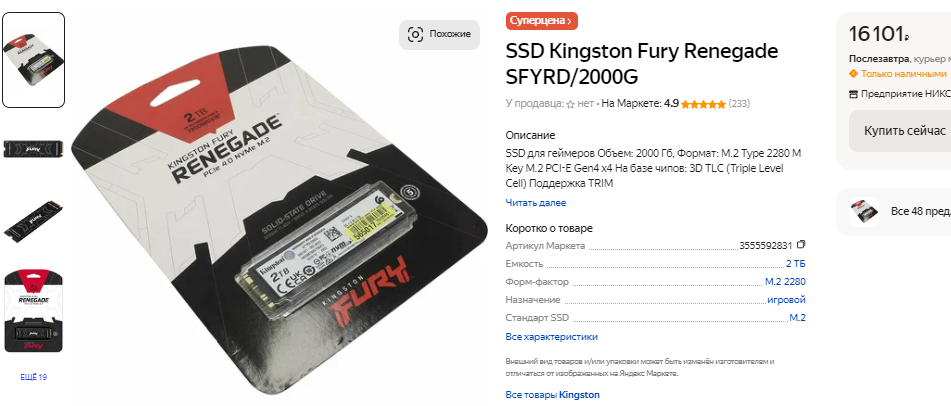Open all 48 offers card
The image size is (951, 406).
pos(893,212)
